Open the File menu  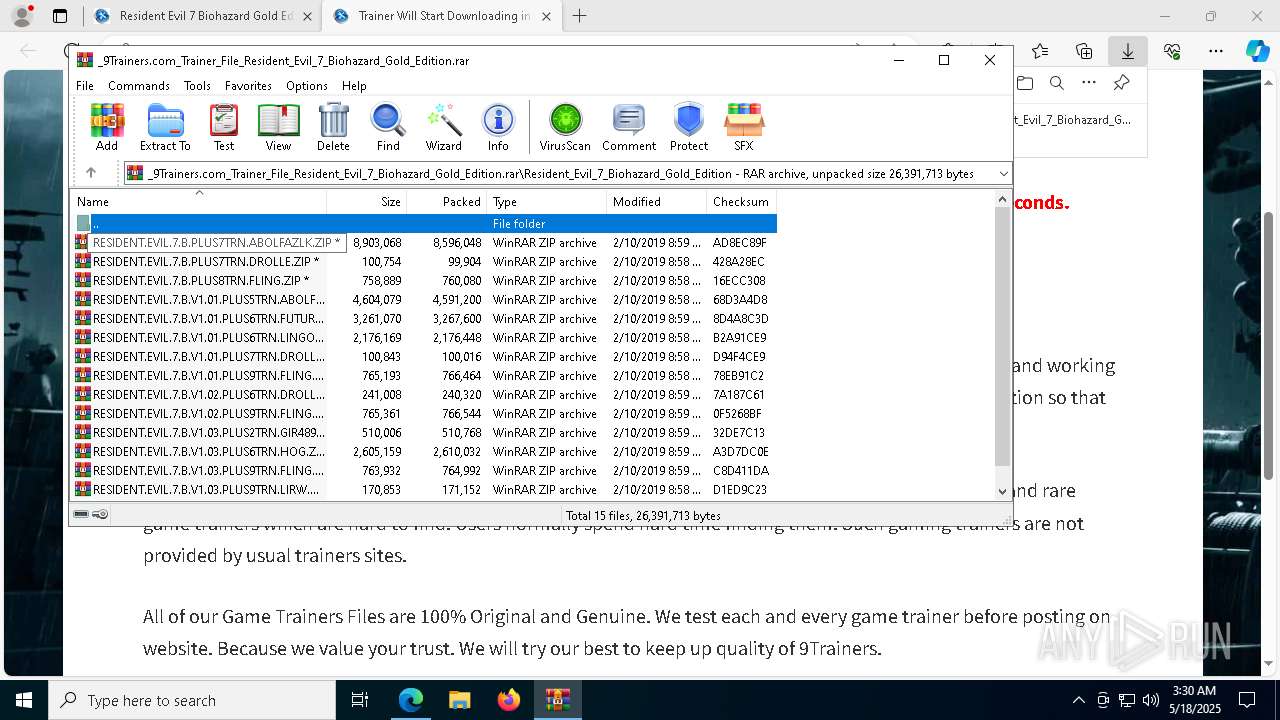(x=85, y=86)
